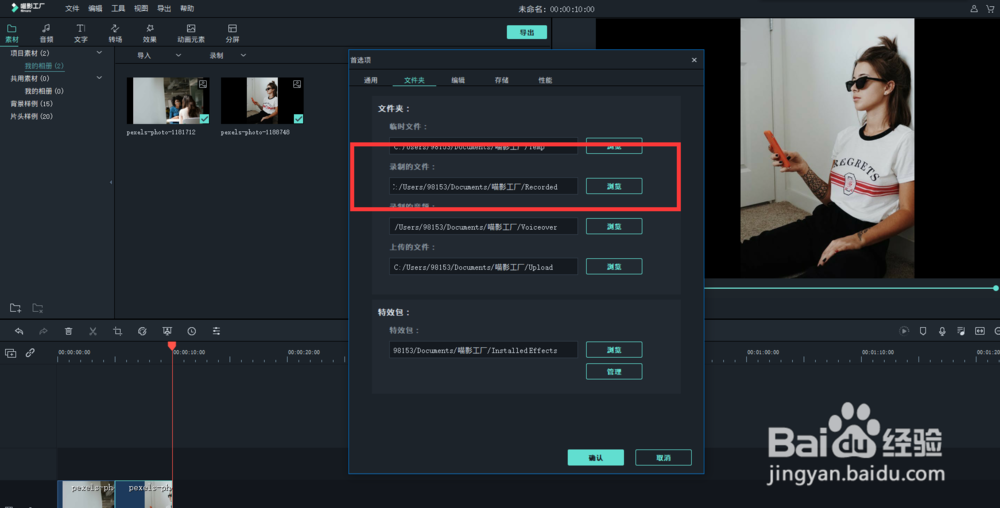
Task: Open the 导出 menu in menu bar
Action: click(164, 8)
